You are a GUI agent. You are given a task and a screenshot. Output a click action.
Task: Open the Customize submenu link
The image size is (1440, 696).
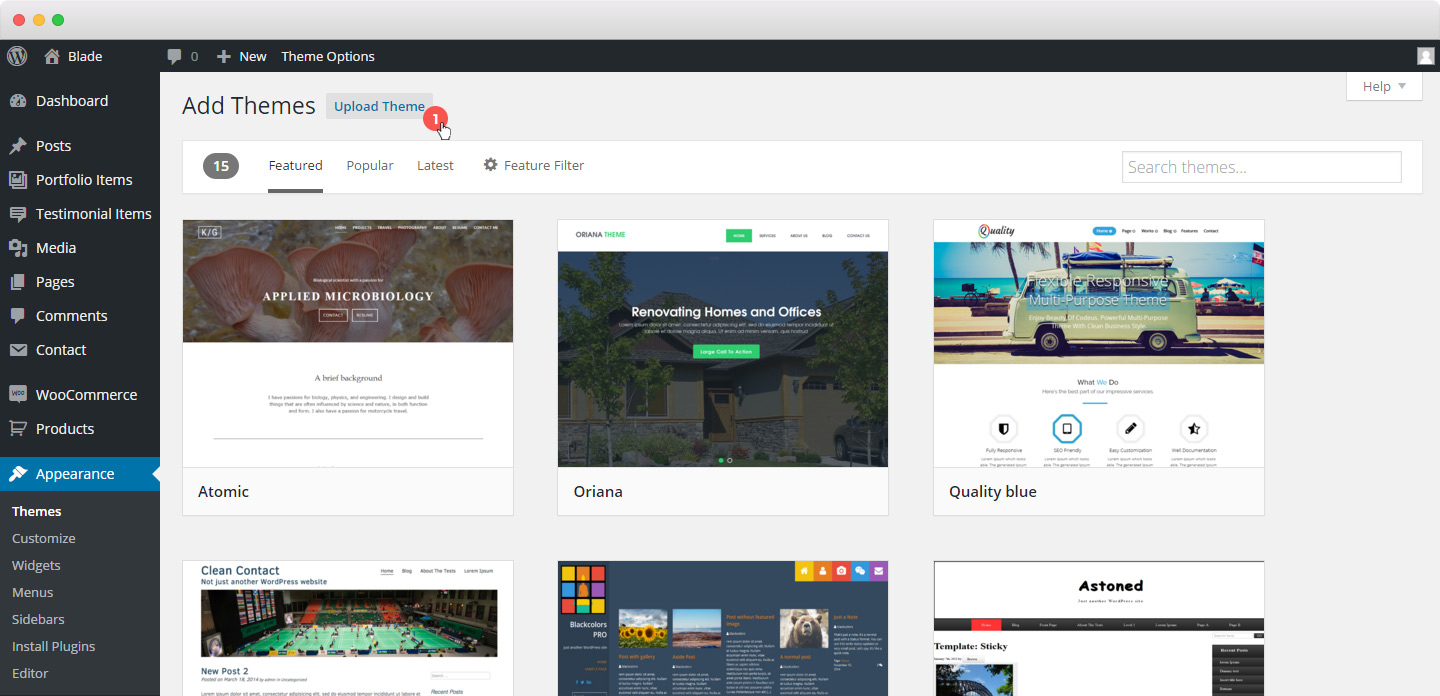43,538
